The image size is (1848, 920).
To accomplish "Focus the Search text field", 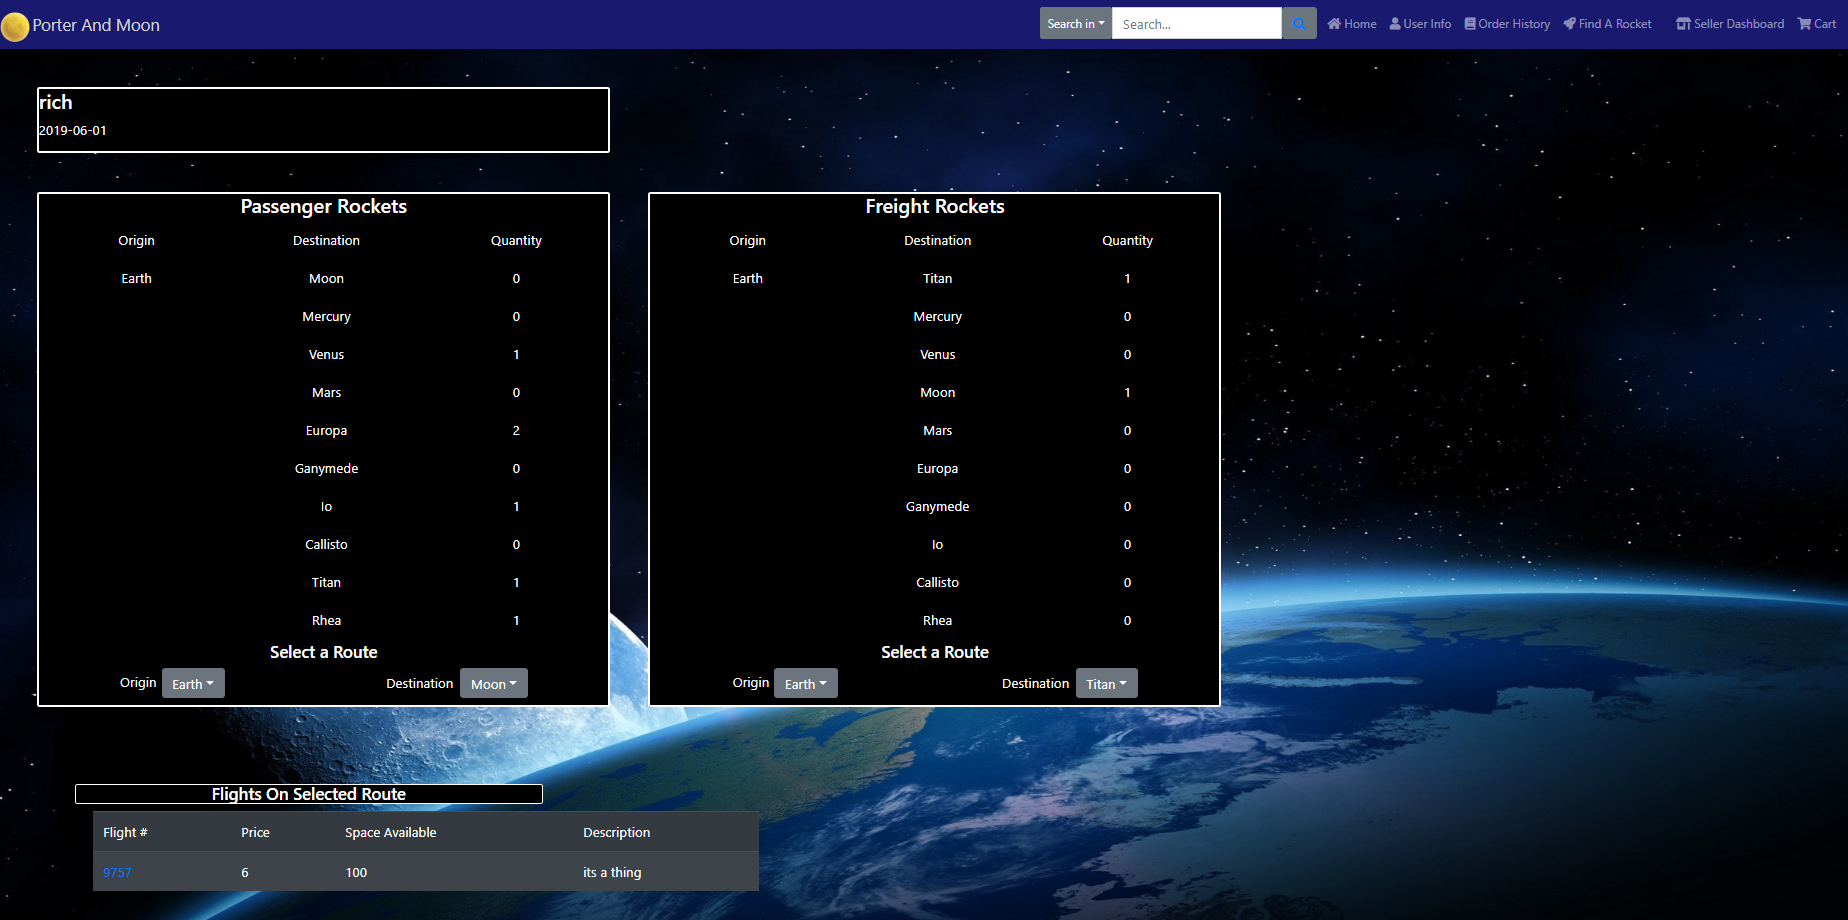I will pos(1197,24).
